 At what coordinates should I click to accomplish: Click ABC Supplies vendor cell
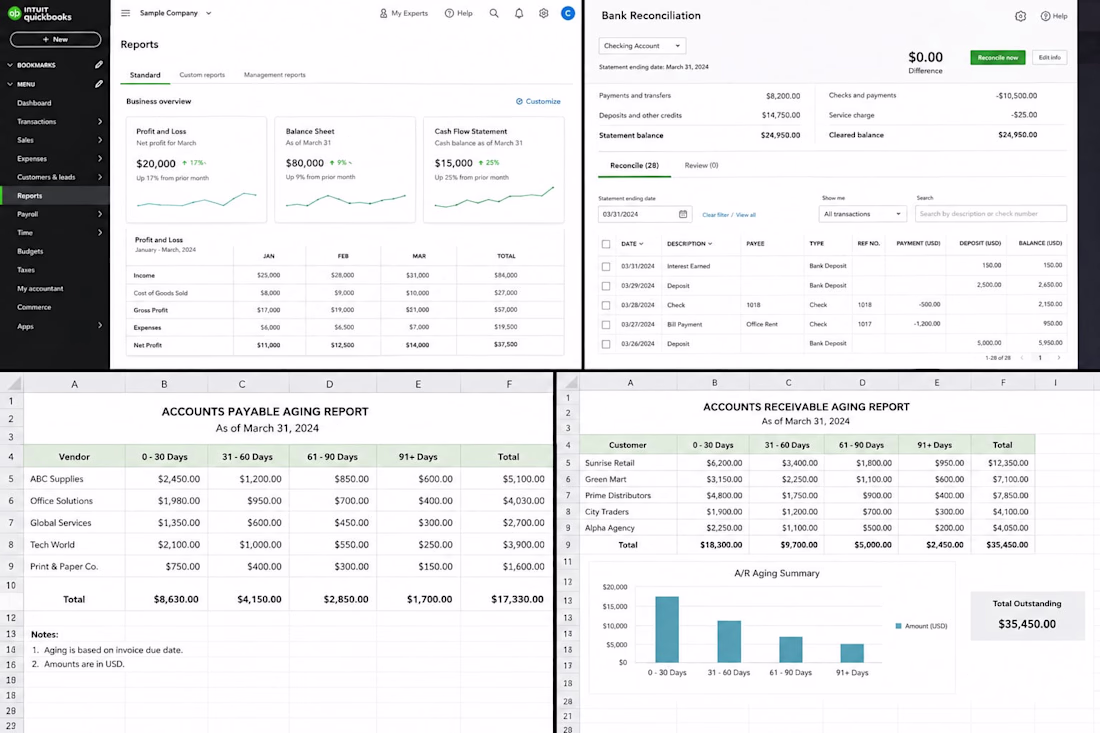tap(74, 479)
